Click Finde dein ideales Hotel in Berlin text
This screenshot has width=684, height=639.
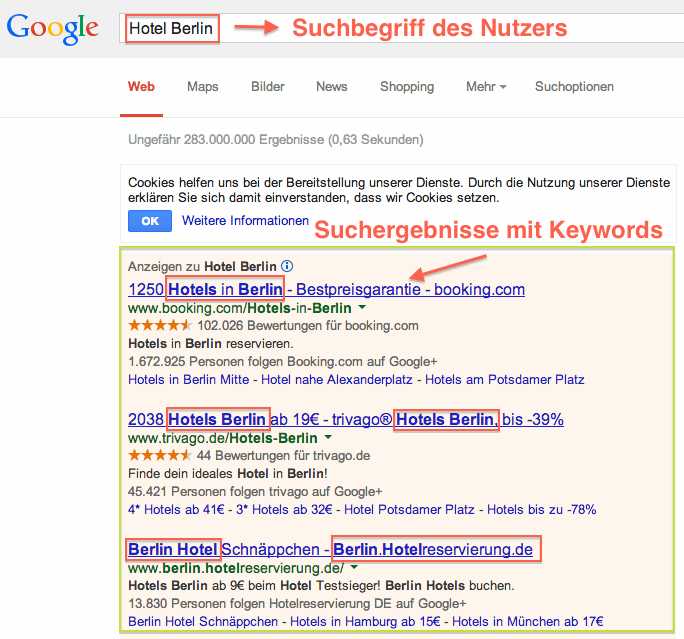click(228, 473)
